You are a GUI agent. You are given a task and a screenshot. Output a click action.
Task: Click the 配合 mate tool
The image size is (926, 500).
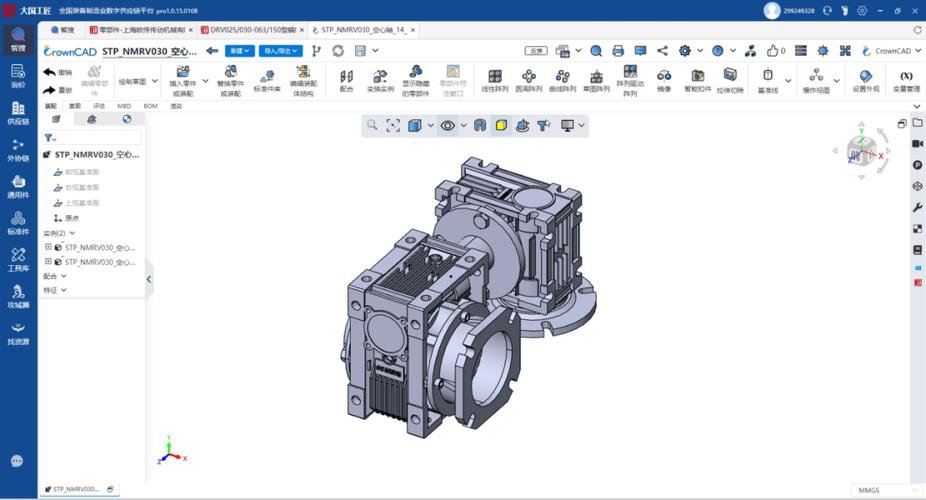pos(347,81)
